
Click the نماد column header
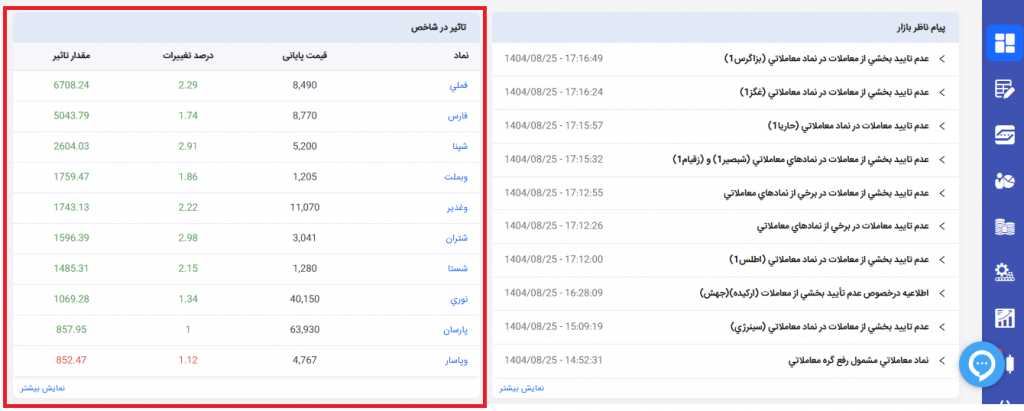(461, 56)
